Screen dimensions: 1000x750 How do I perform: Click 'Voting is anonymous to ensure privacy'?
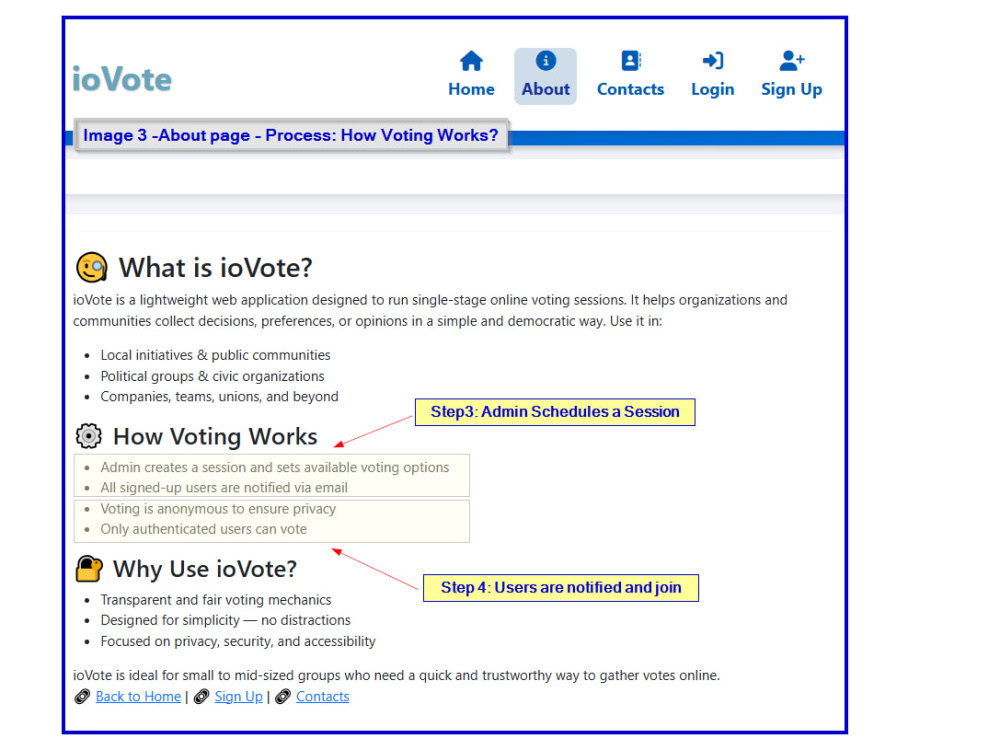click(x=218, y=509)
